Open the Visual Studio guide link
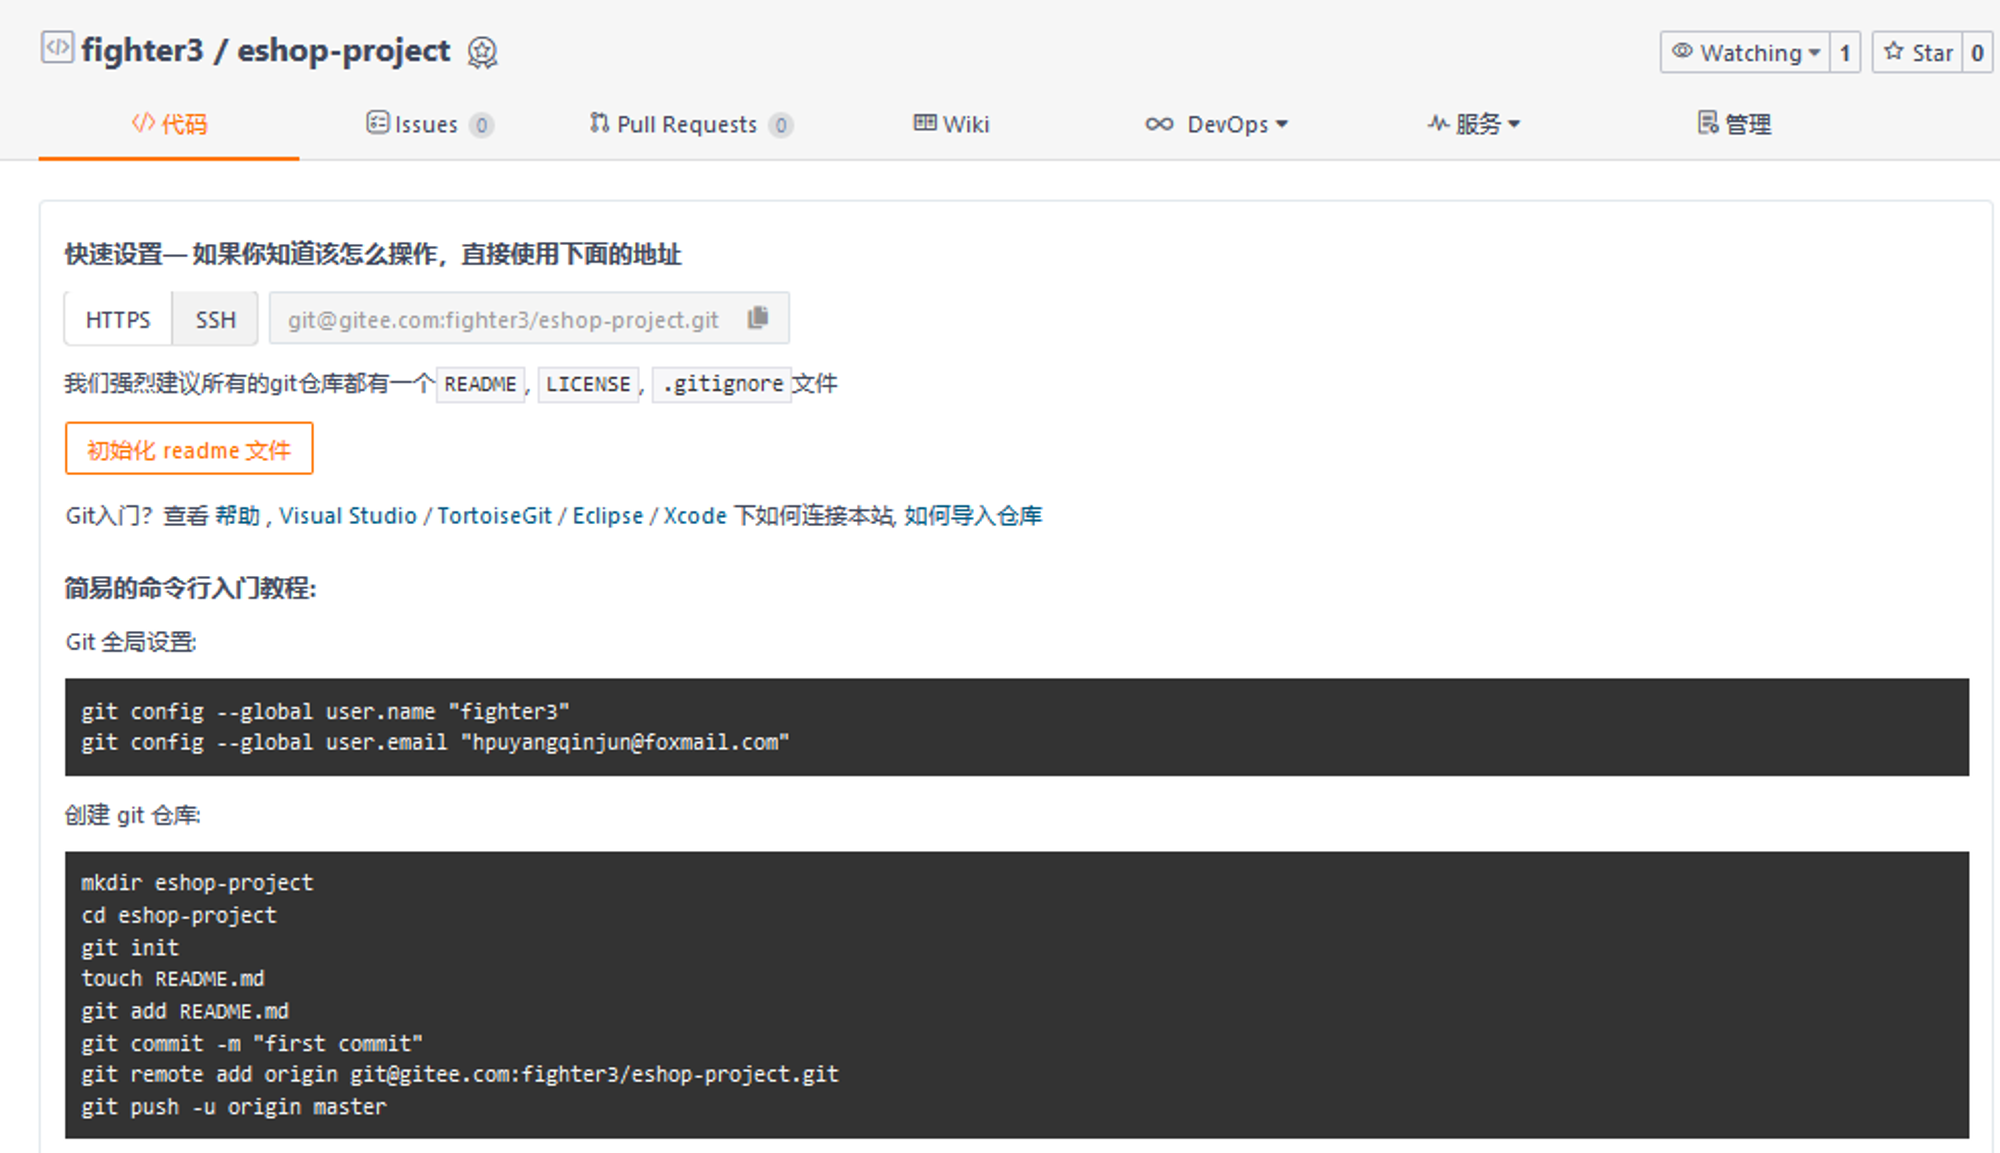Screen dimensions: 2000x1153 pos(348,516)
